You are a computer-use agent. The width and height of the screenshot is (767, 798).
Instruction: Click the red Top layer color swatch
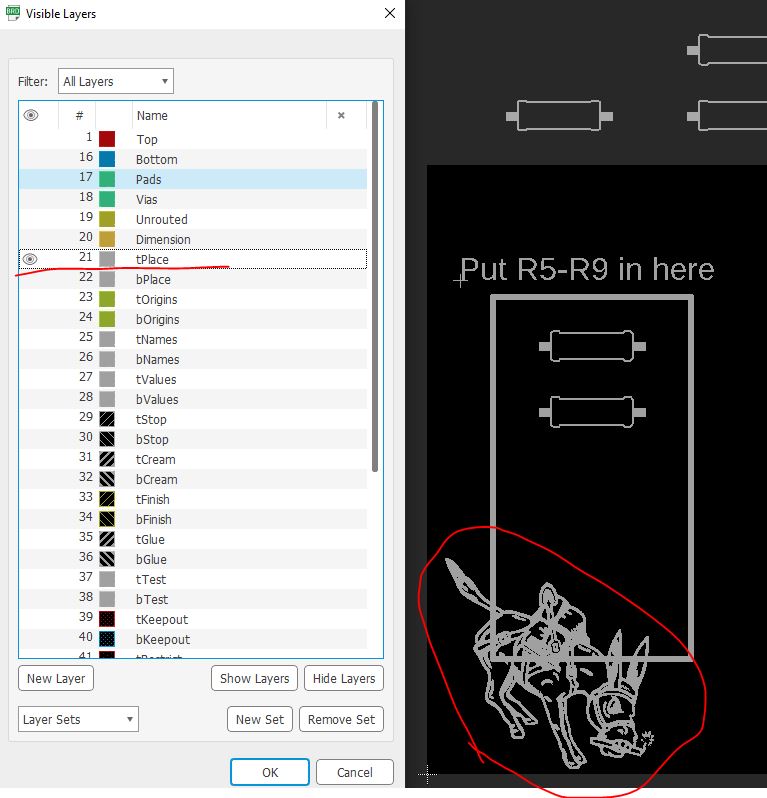pyautogui.click(x=107, y=139)
